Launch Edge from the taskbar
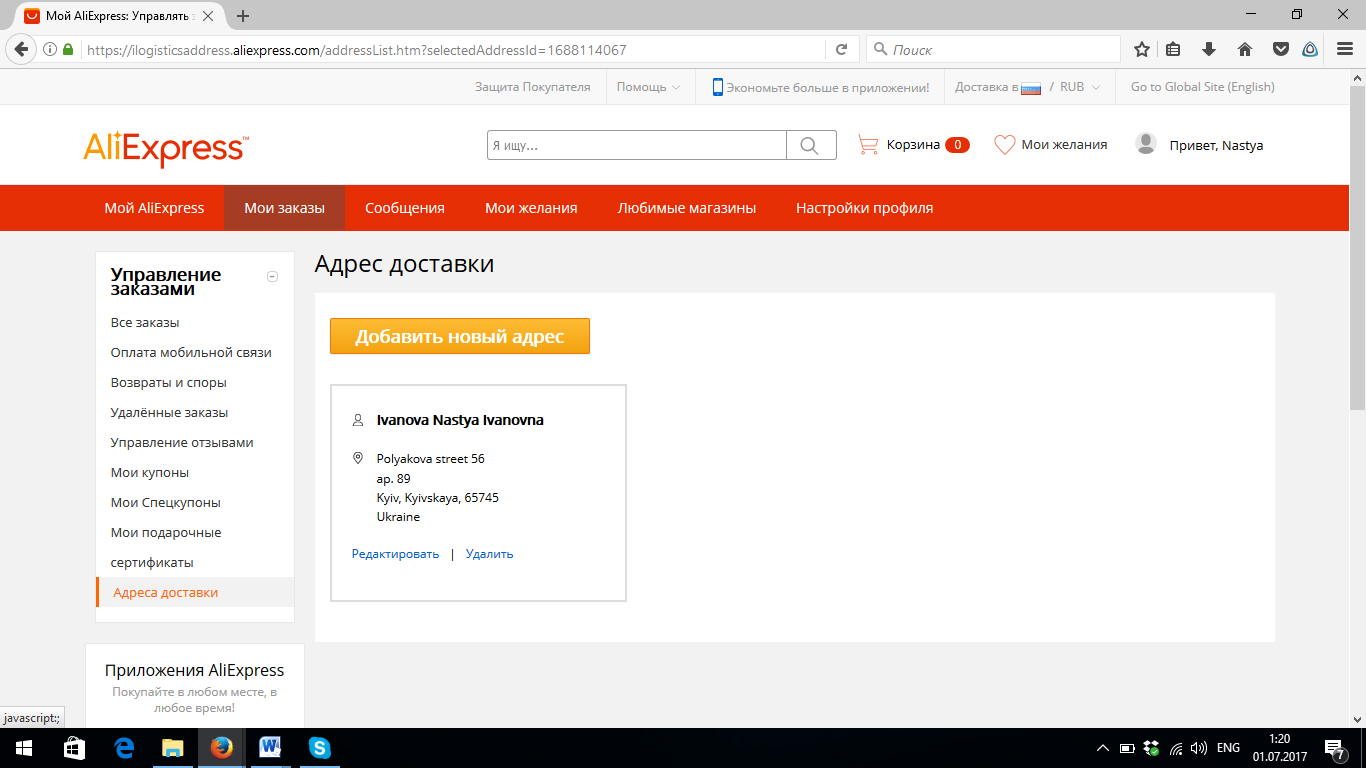 124,748
